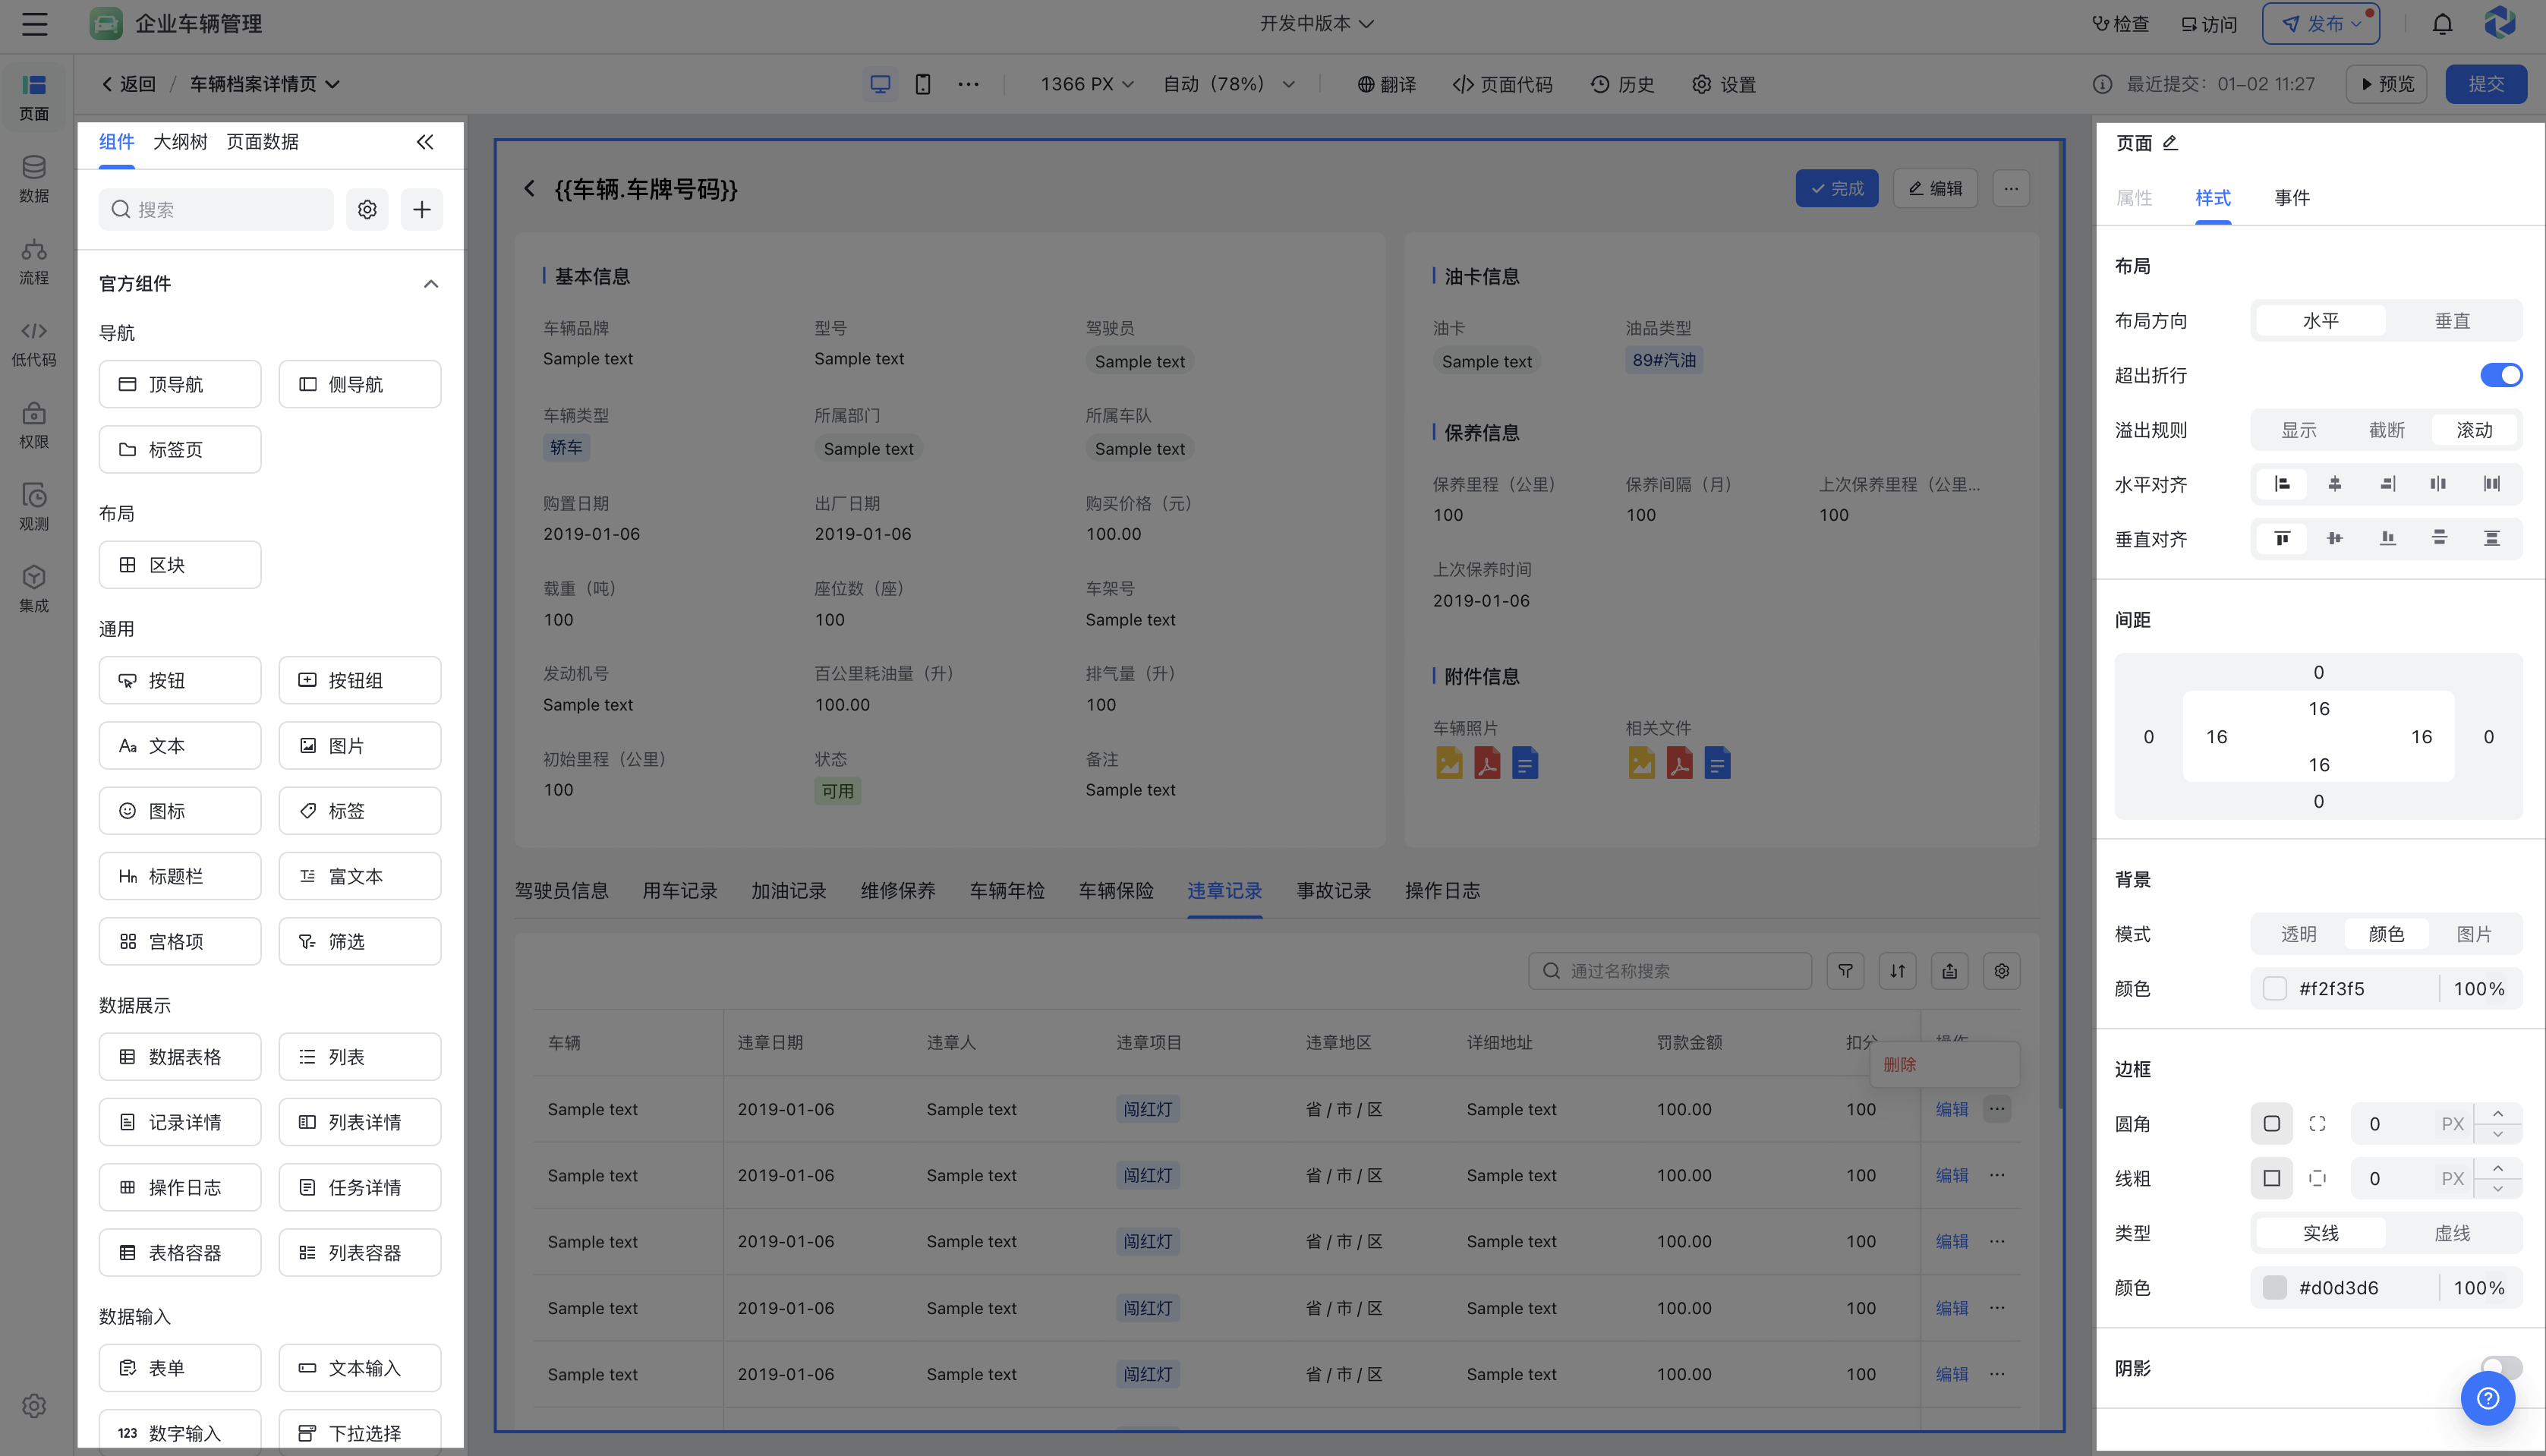This screenshot has width=2546, height=1456.
Task: Open the 权限 sidebar section
Action: pos(34,426)
